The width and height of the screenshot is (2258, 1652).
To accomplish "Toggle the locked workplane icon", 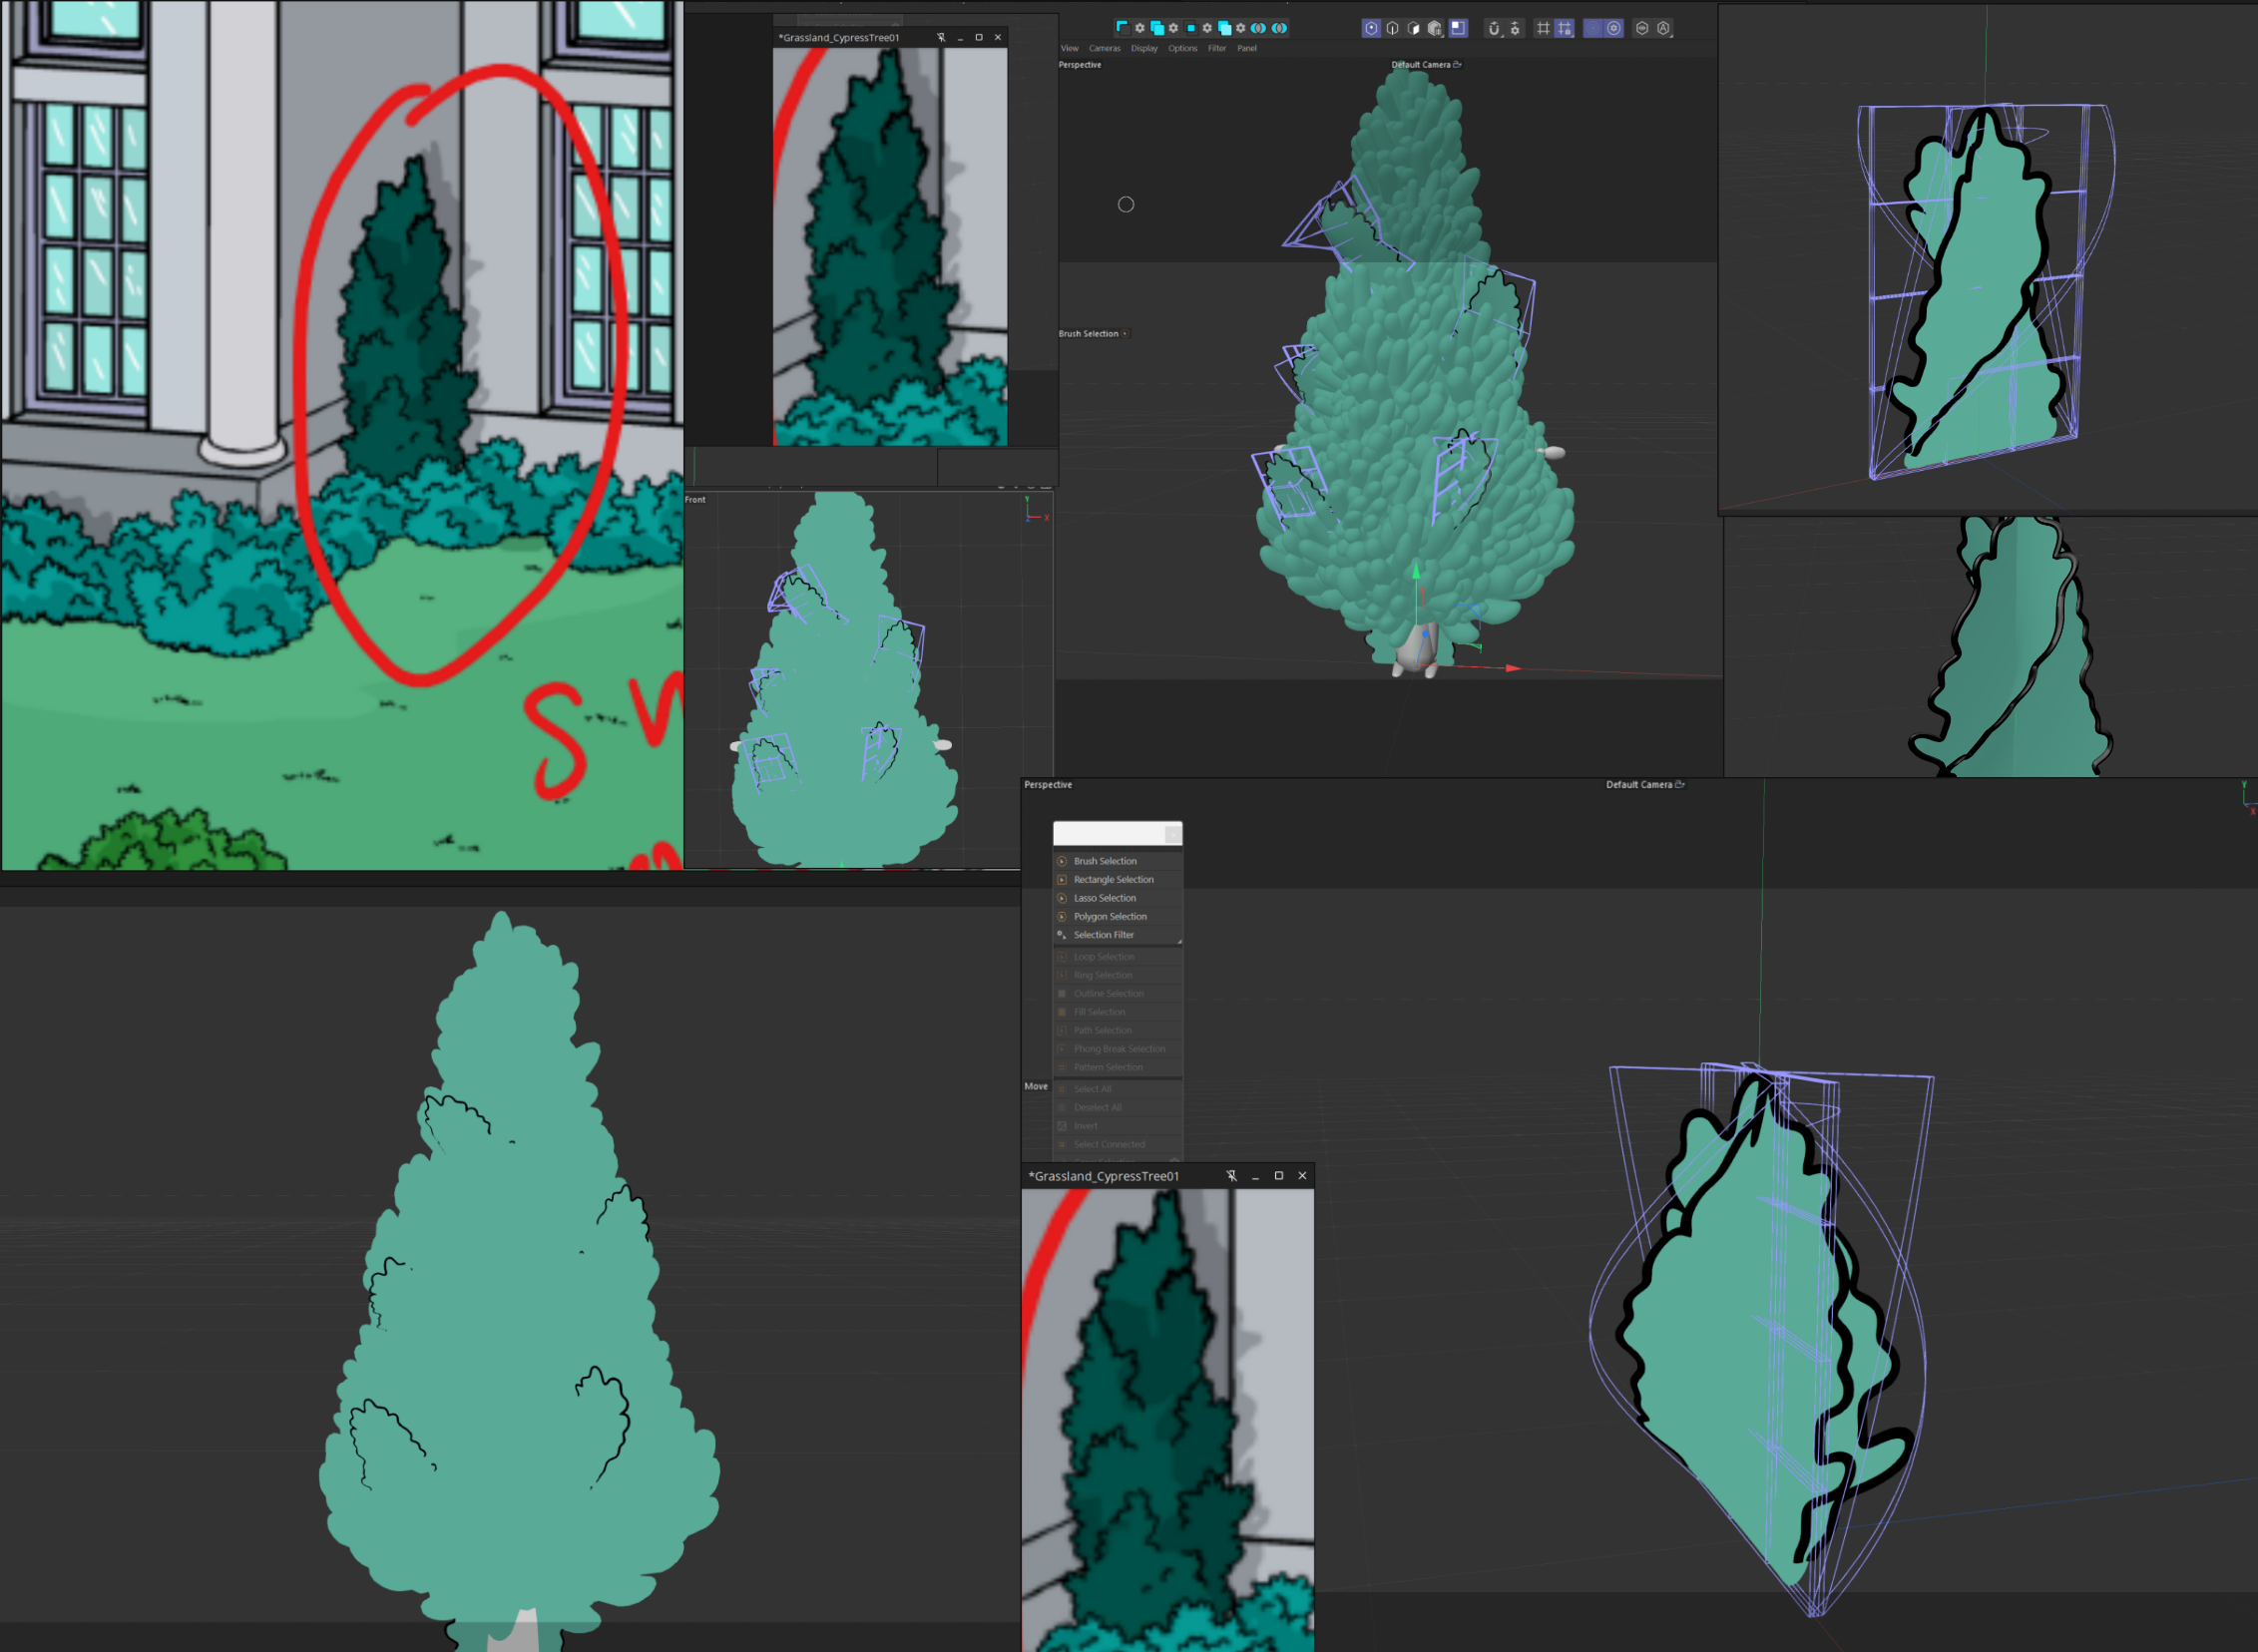I will pyautogui.click(x=1565, y=28).
